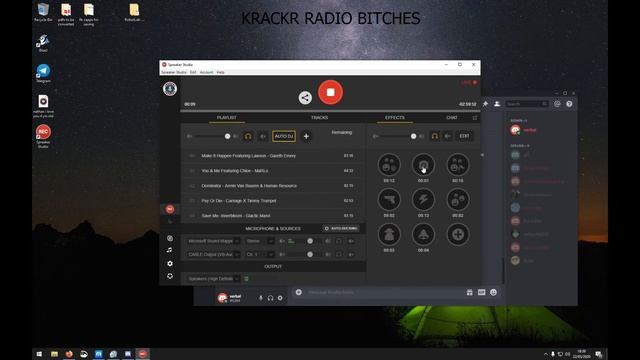Play the bell sound effect
The image size is (640, 360).
click(423, 234)
